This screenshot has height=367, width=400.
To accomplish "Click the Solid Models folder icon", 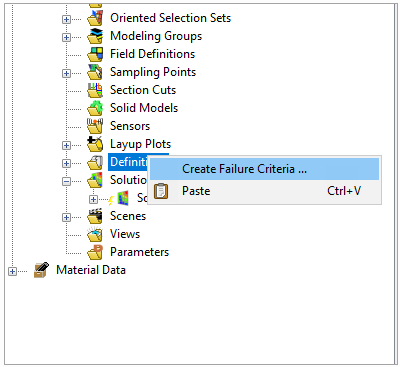I will click(x=95, y=108).
